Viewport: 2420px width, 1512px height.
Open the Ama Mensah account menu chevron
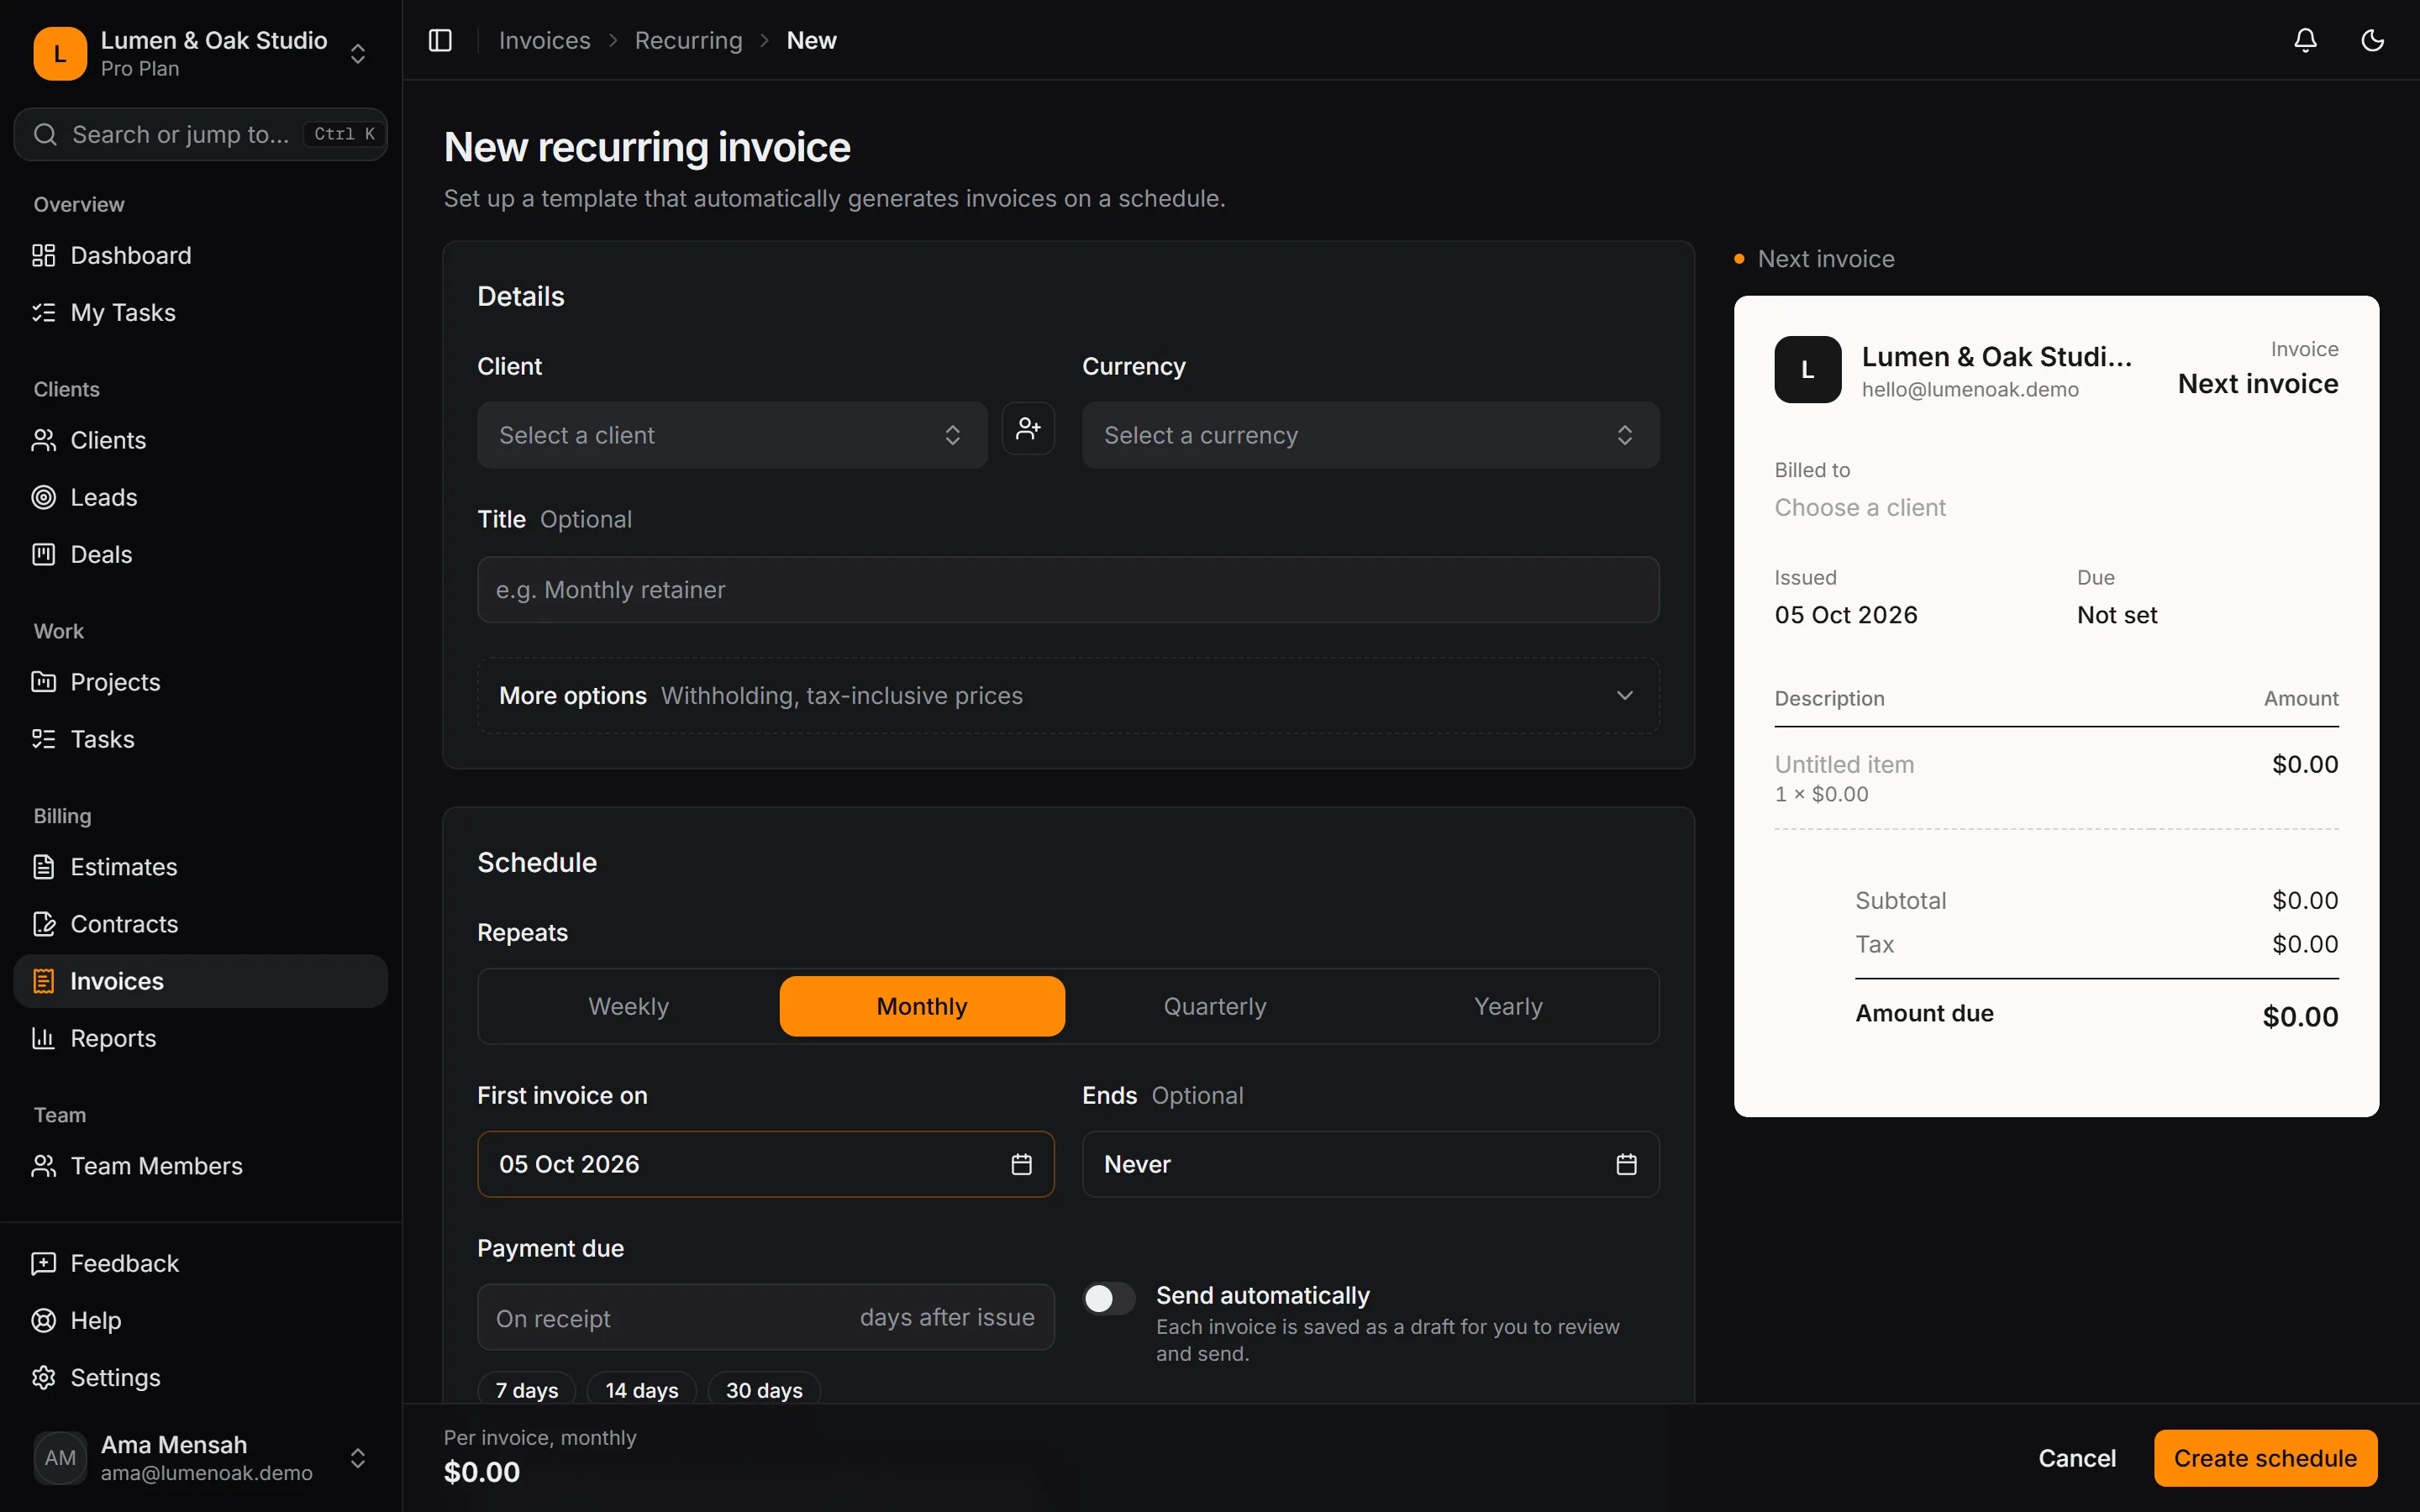click(357, 1458)
